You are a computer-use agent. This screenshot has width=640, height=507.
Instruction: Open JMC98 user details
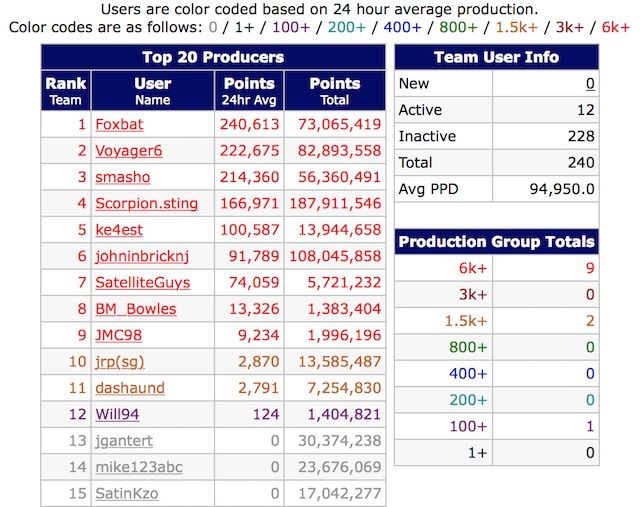click(x=120, y=335)
